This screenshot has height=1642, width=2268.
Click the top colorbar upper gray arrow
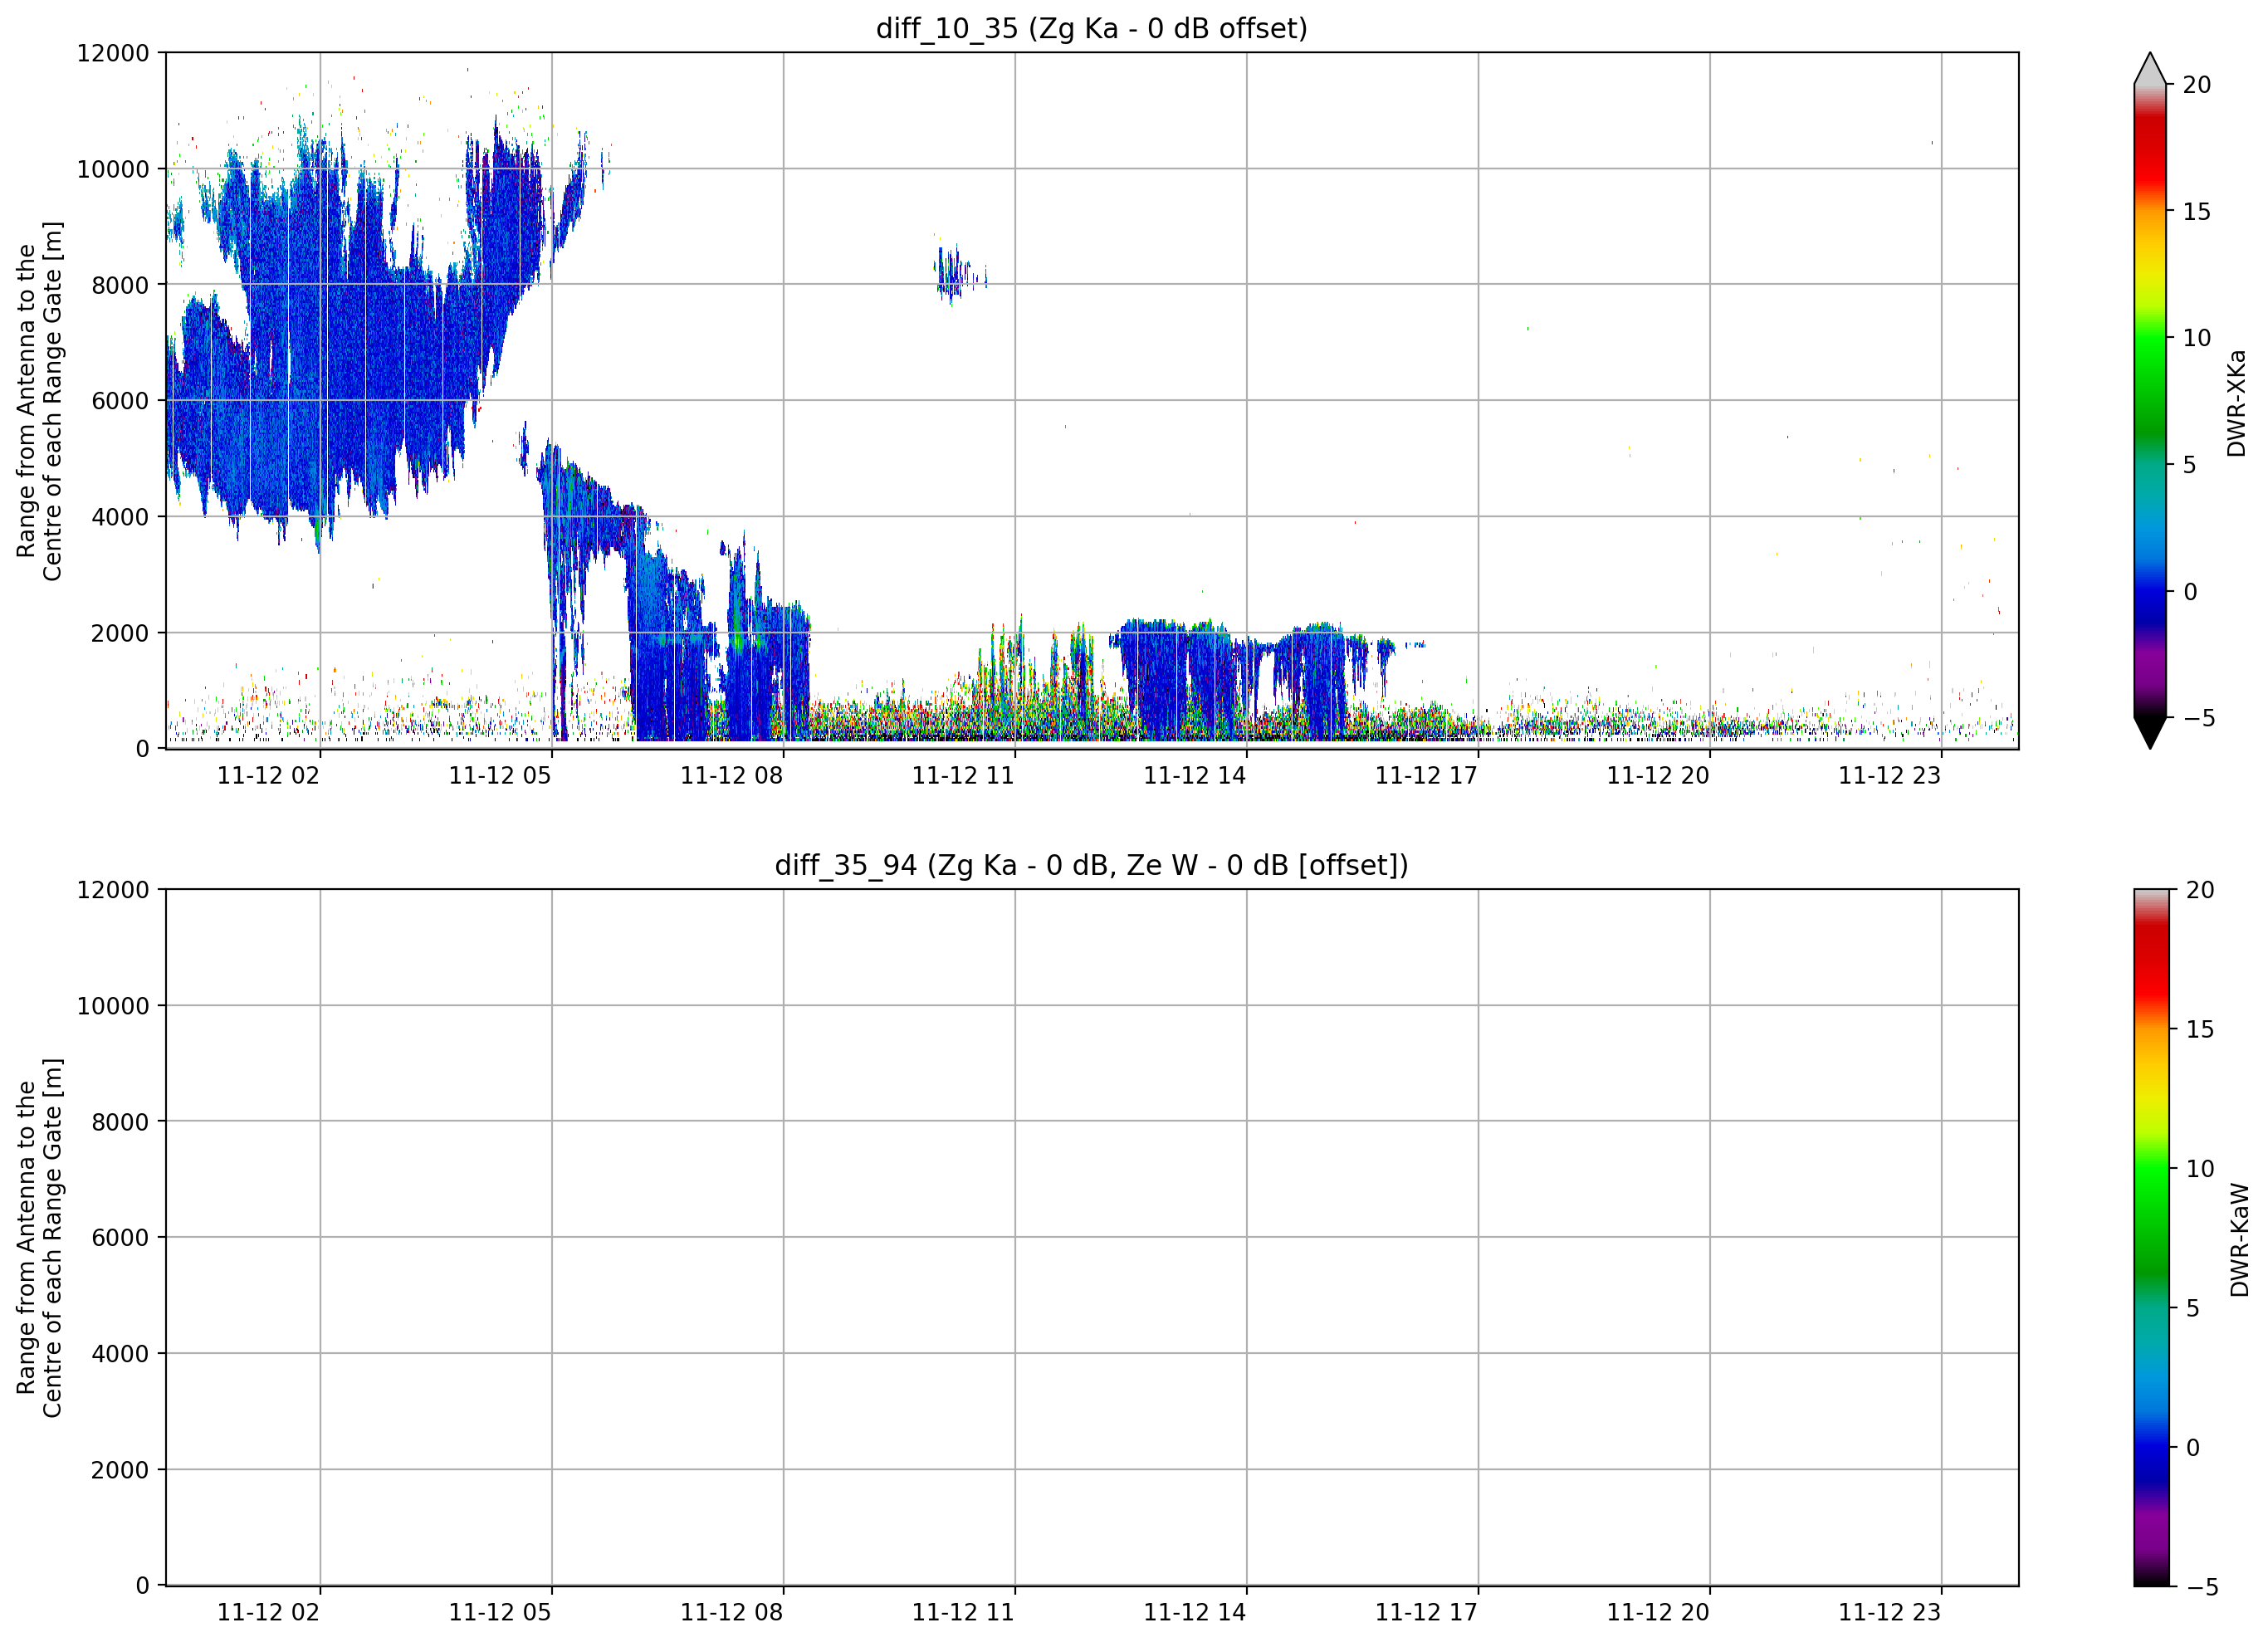tap(2150, 68)
